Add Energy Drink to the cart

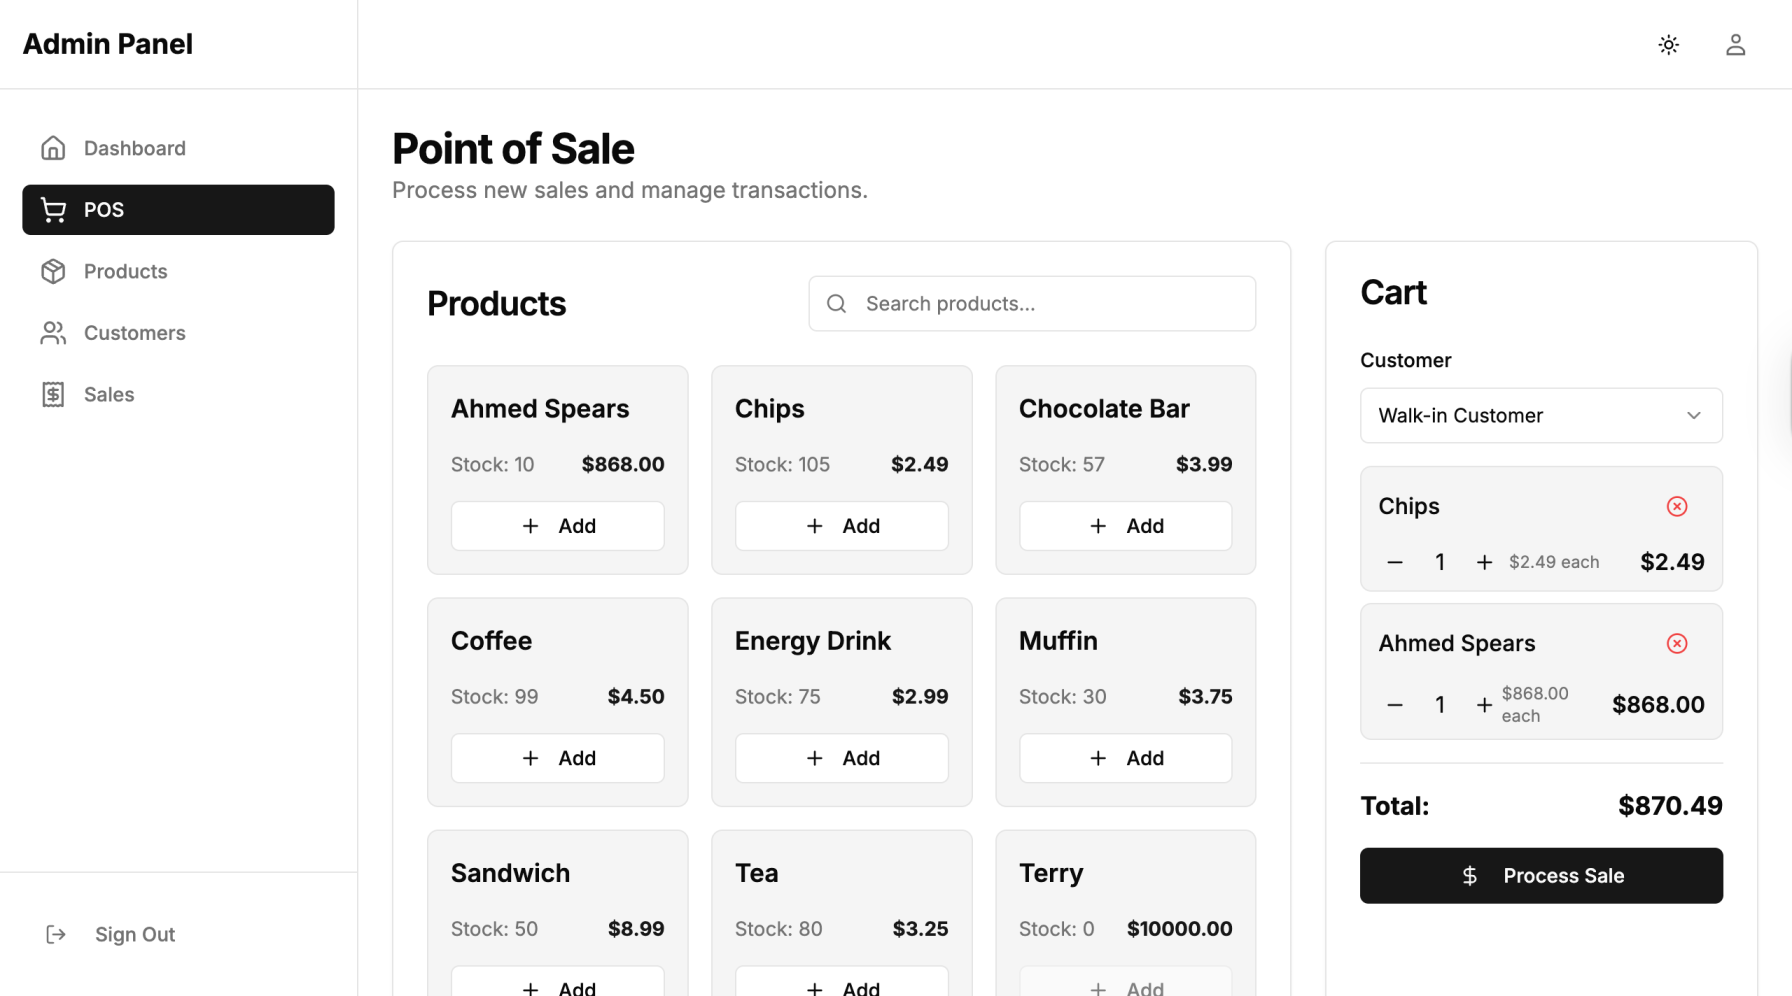[x=841, y=757]
